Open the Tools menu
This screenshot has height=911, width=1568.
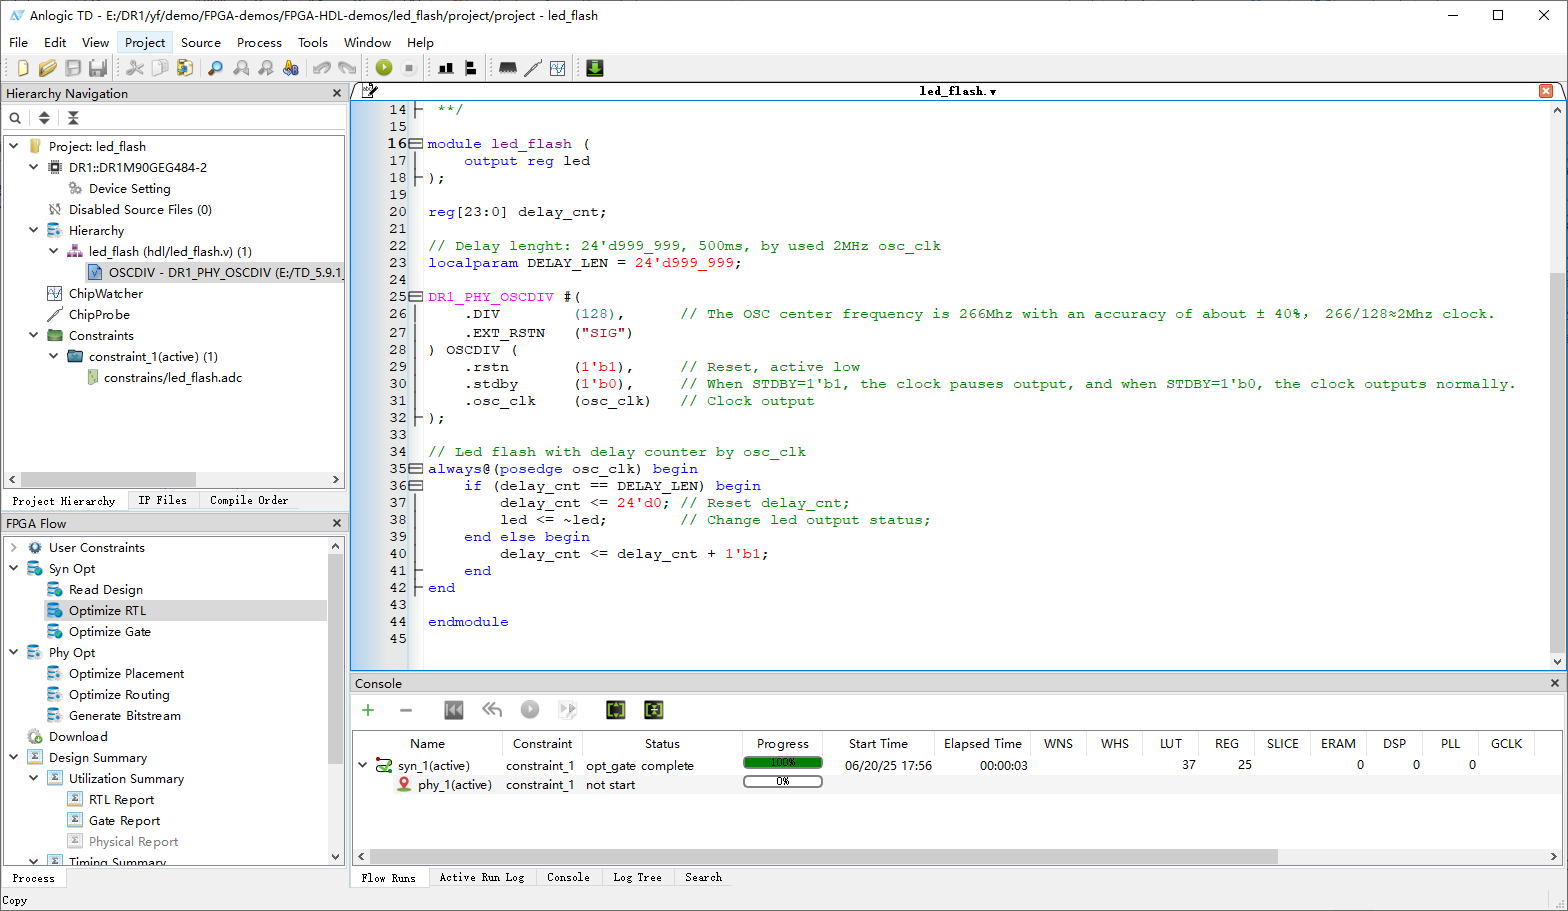[x=313, y=42]
